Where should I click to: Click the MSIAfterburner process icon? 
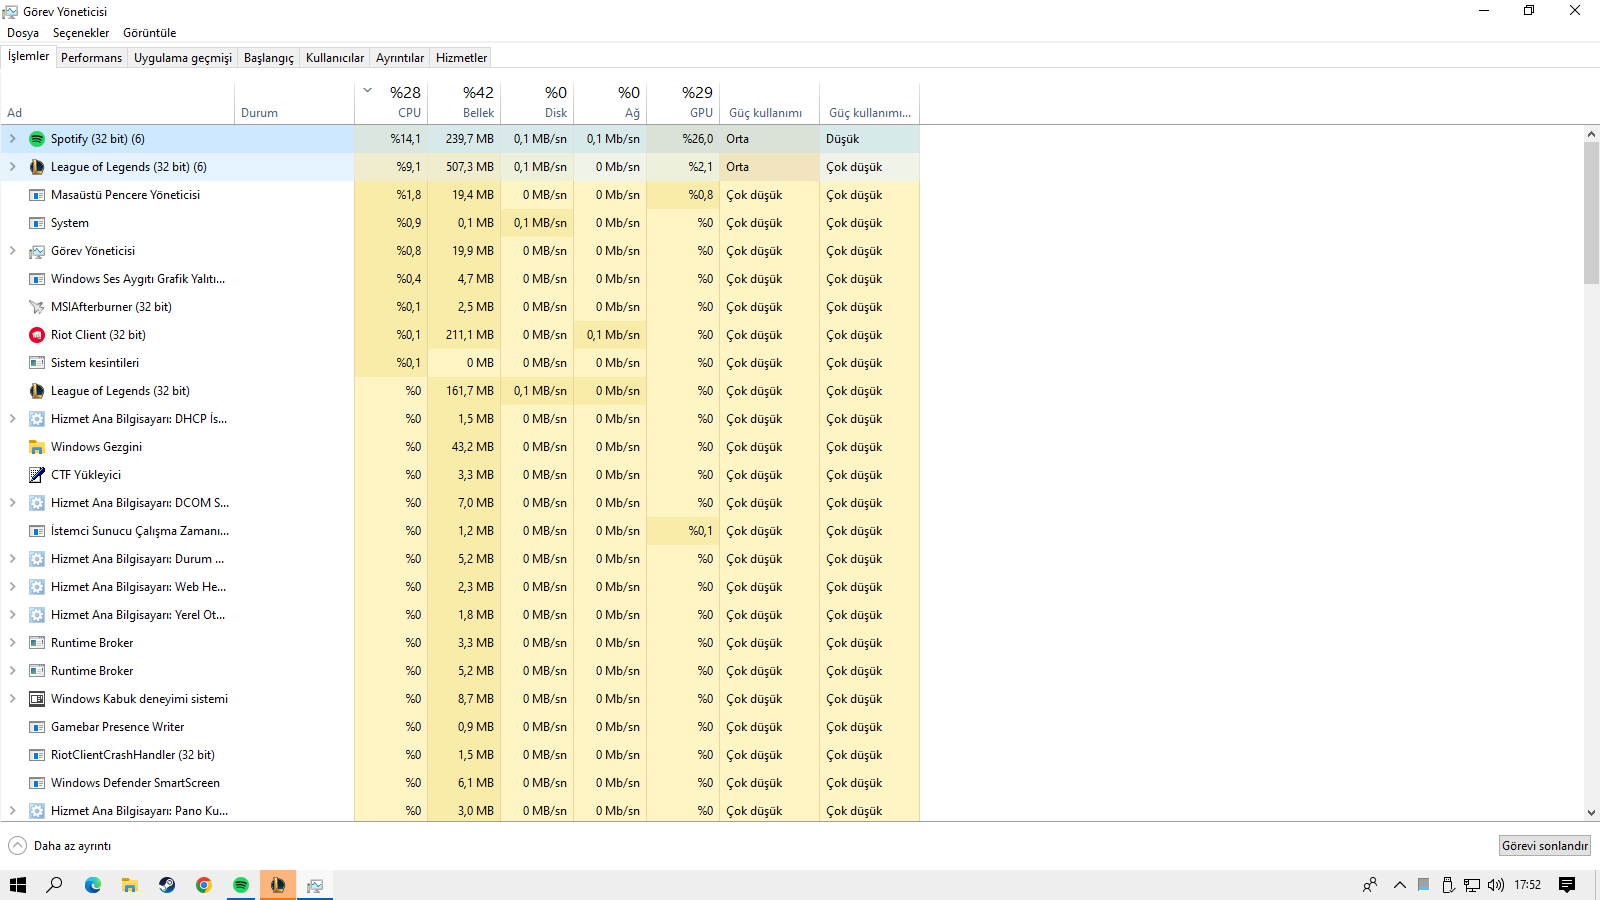37,307
